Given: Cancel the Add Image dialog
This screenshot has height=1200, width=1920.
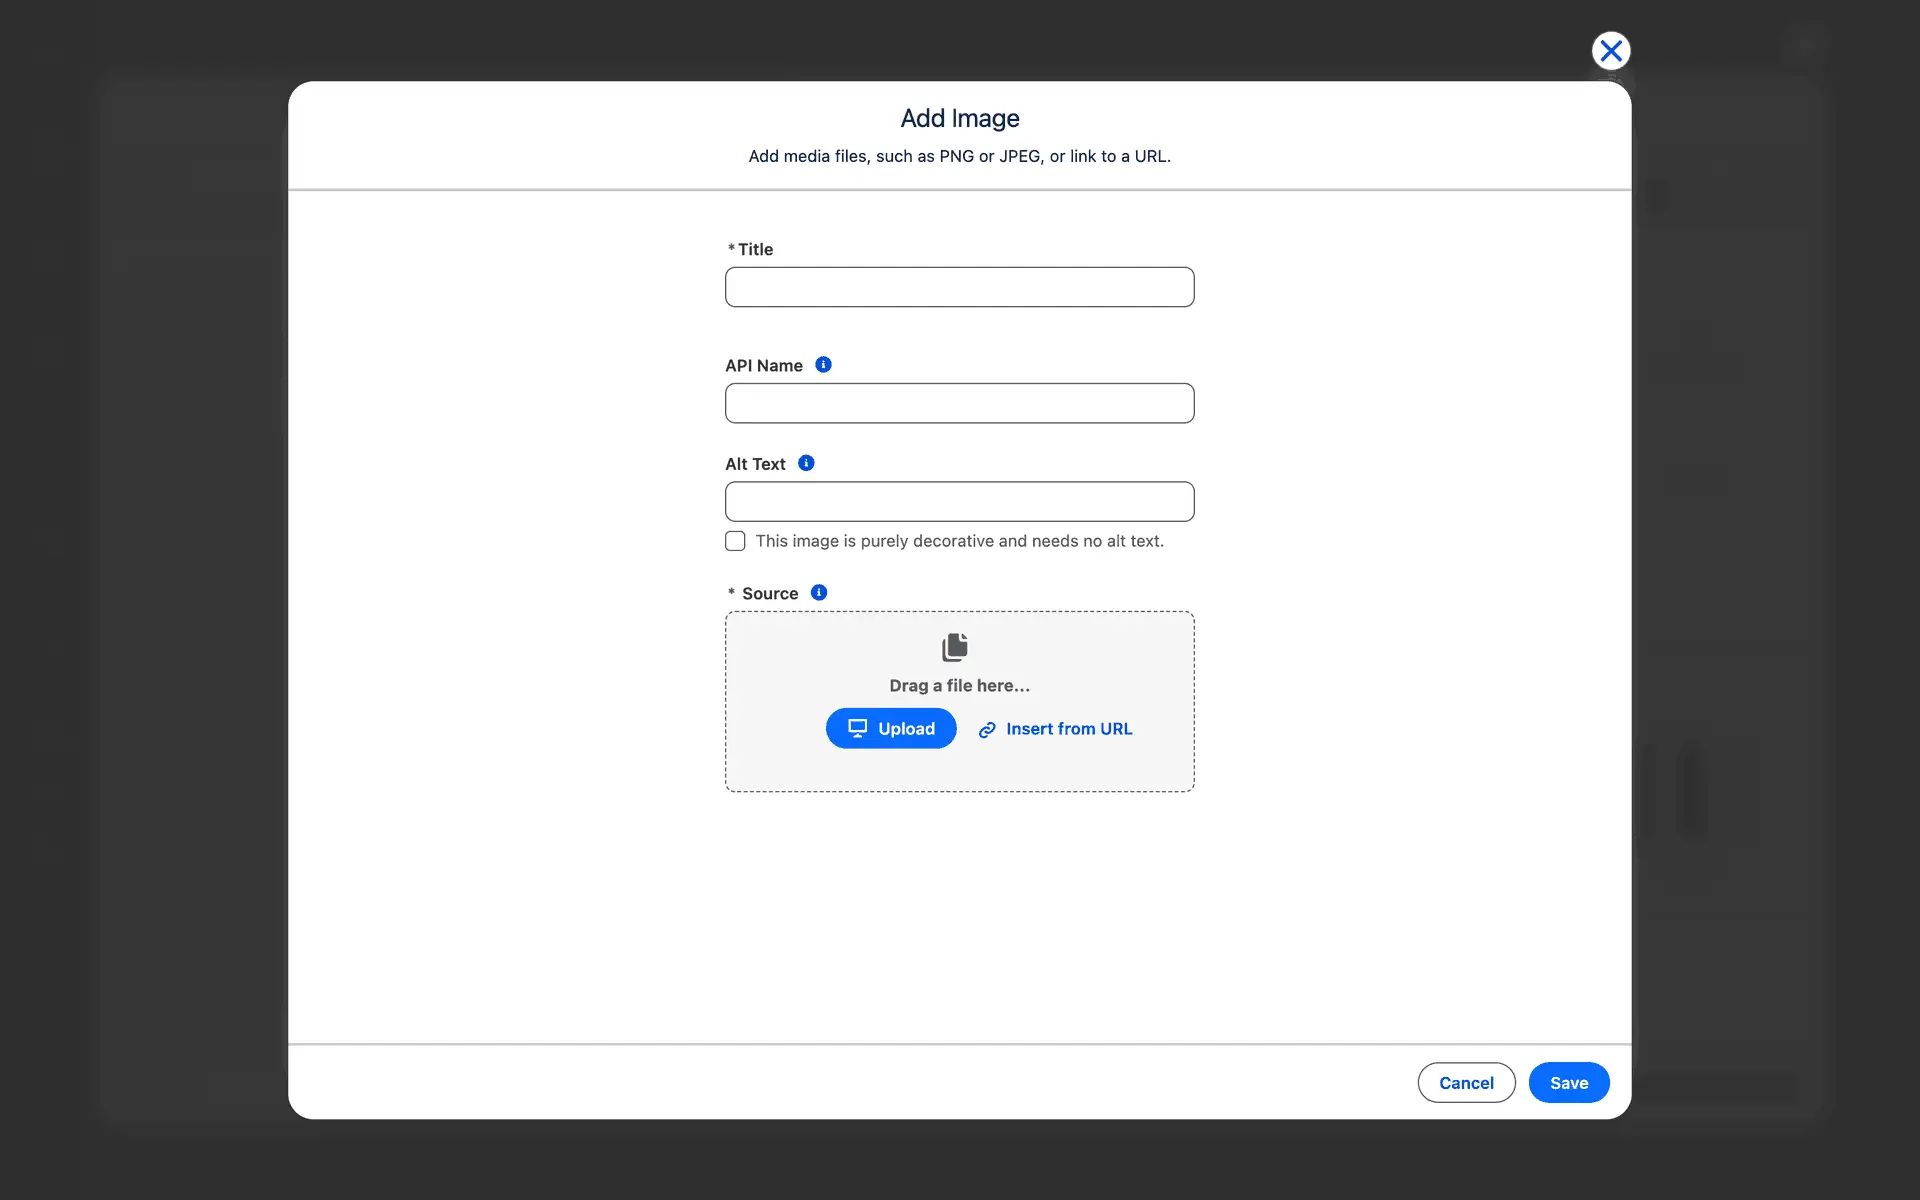Looking at the screenshot, I should [1466, 1083].
